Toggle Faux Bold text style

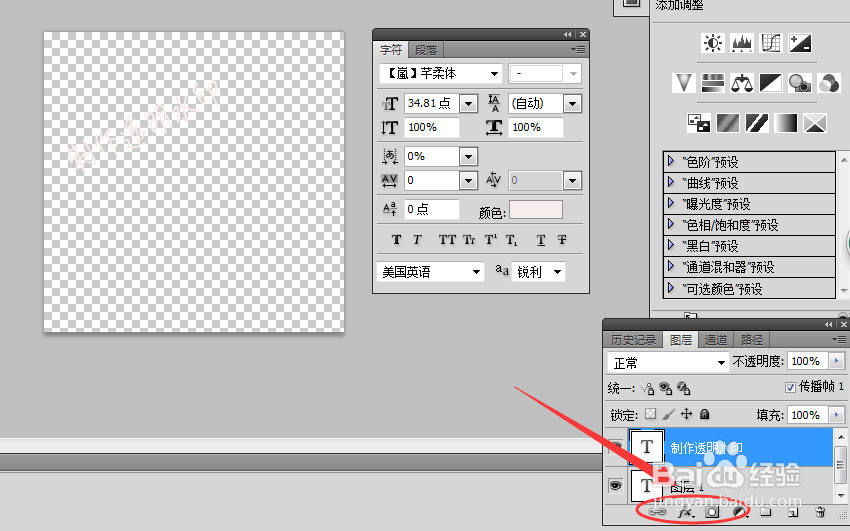pyautogui.click(x=396, y=239)
